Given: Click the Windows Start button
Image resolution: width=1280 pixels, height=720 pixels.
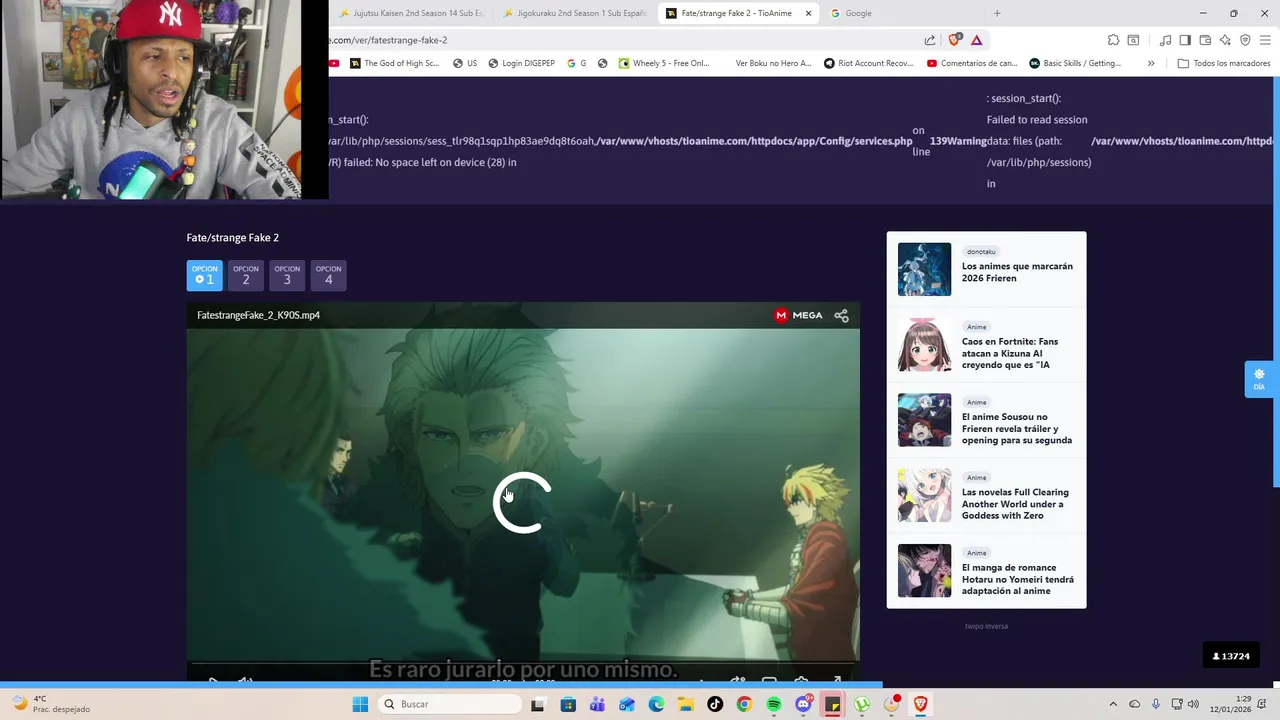Looking at the screenshot, I should click(360, 704).
